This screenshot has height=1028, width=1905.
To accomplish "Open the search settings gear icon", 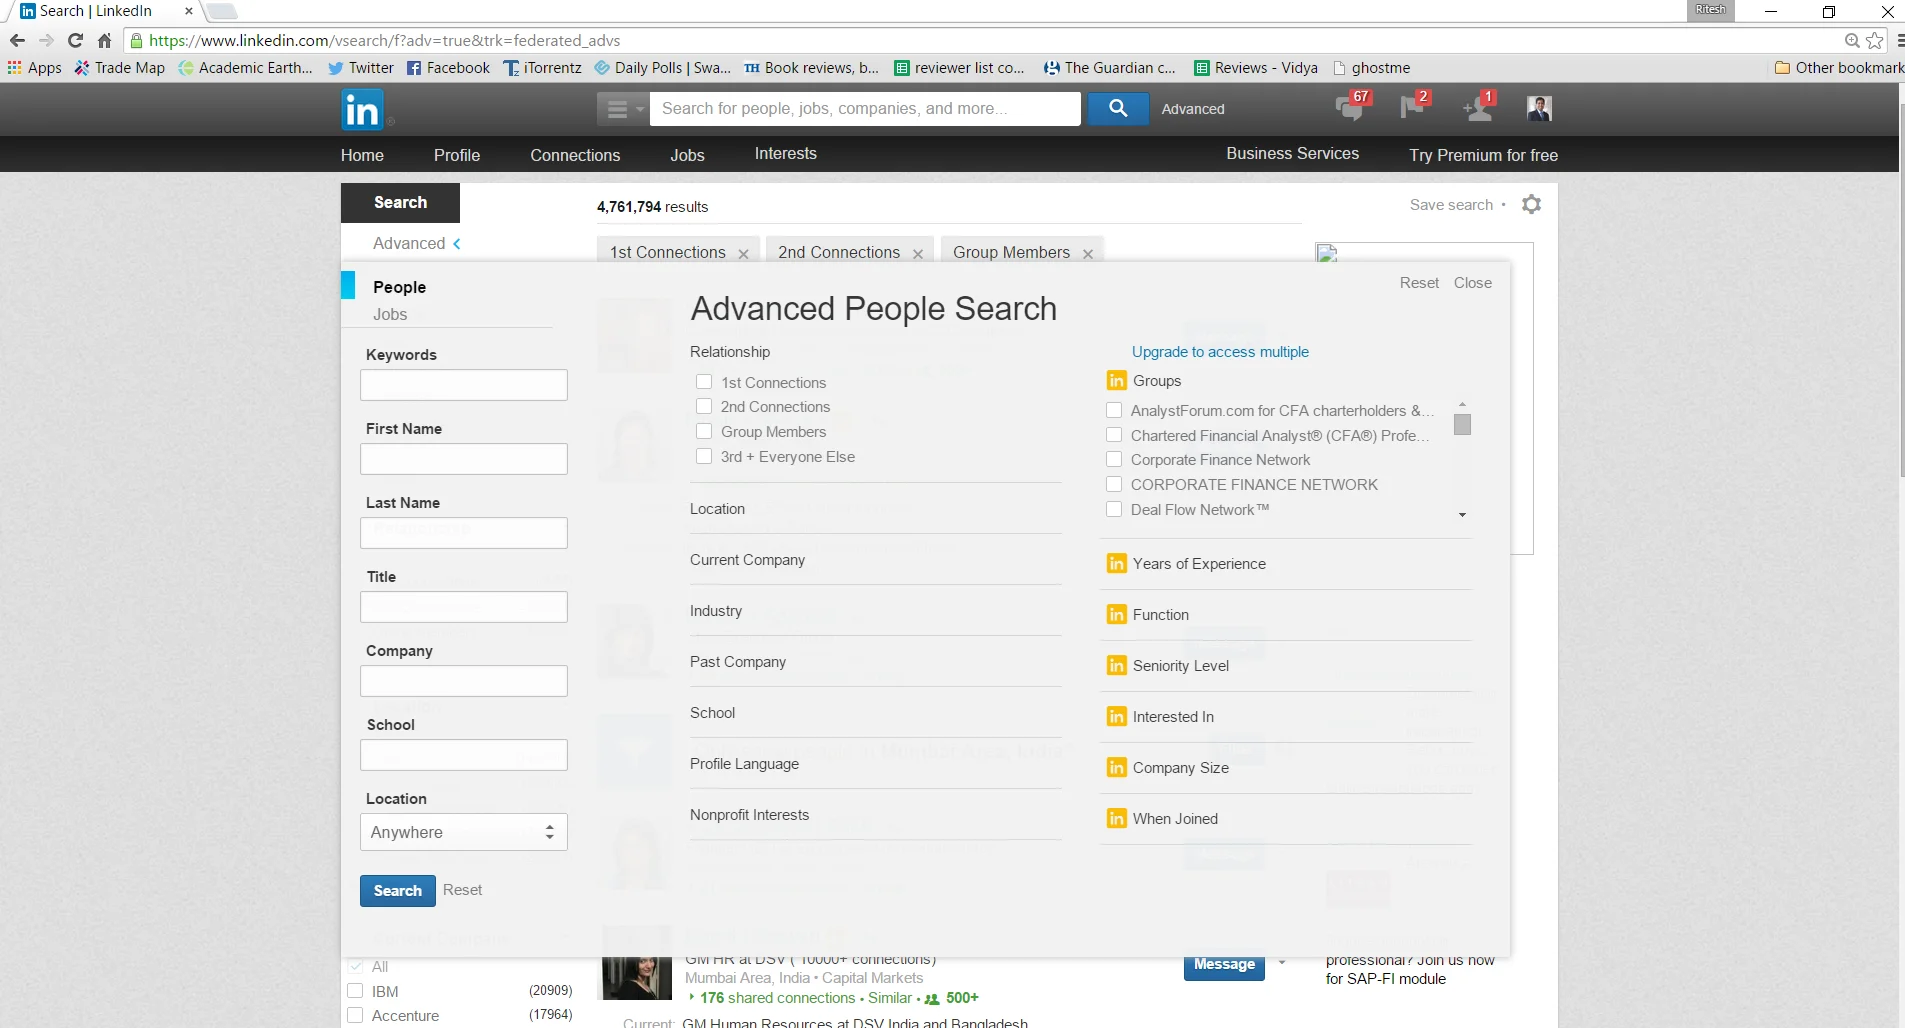I will coord(1531,205).
